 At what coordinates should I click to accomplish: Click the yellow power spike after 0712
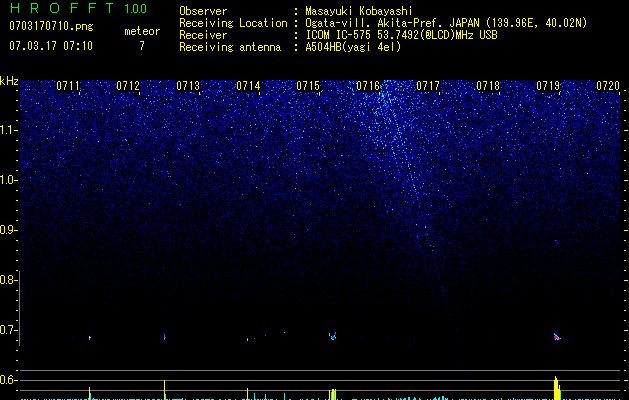[x=164, y=390]
